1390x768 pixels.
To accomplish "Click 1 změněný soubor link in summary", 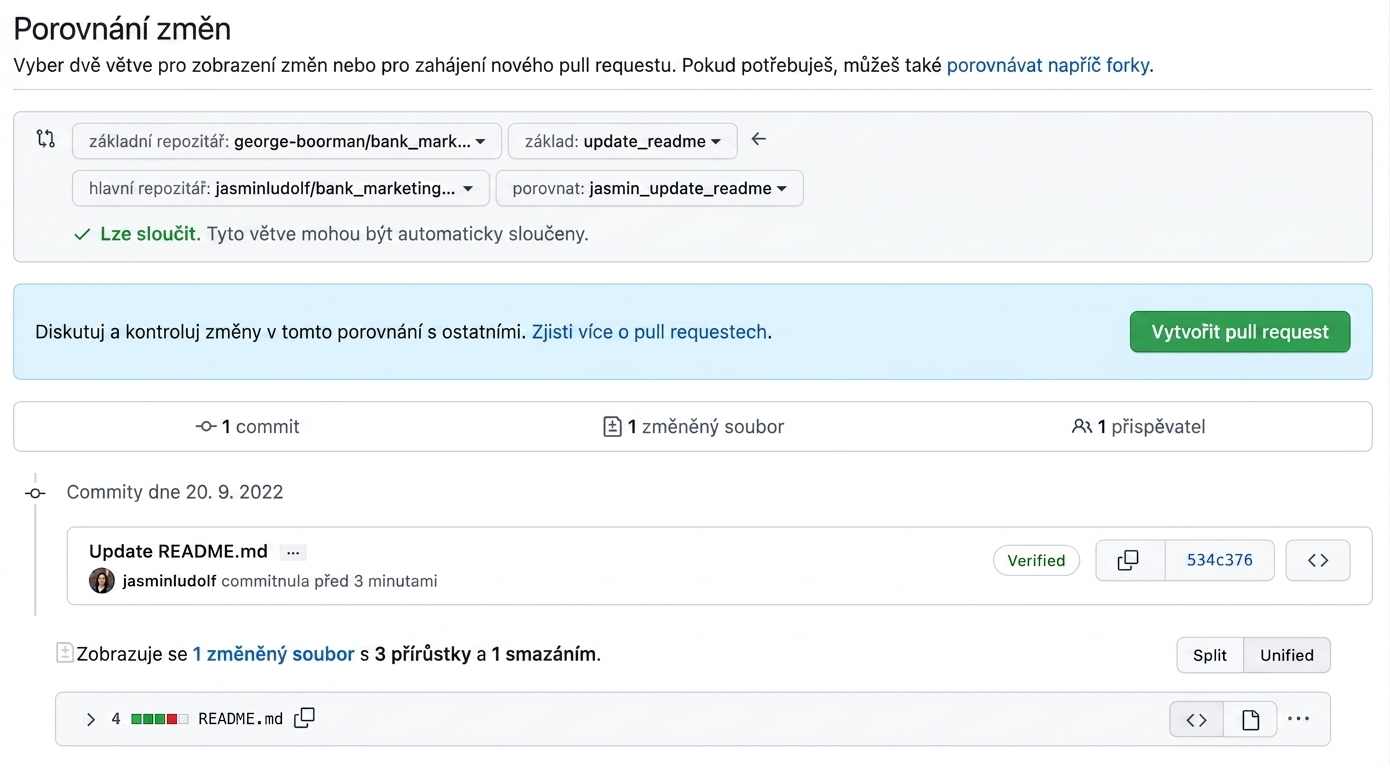I will (x=274, y=655).
